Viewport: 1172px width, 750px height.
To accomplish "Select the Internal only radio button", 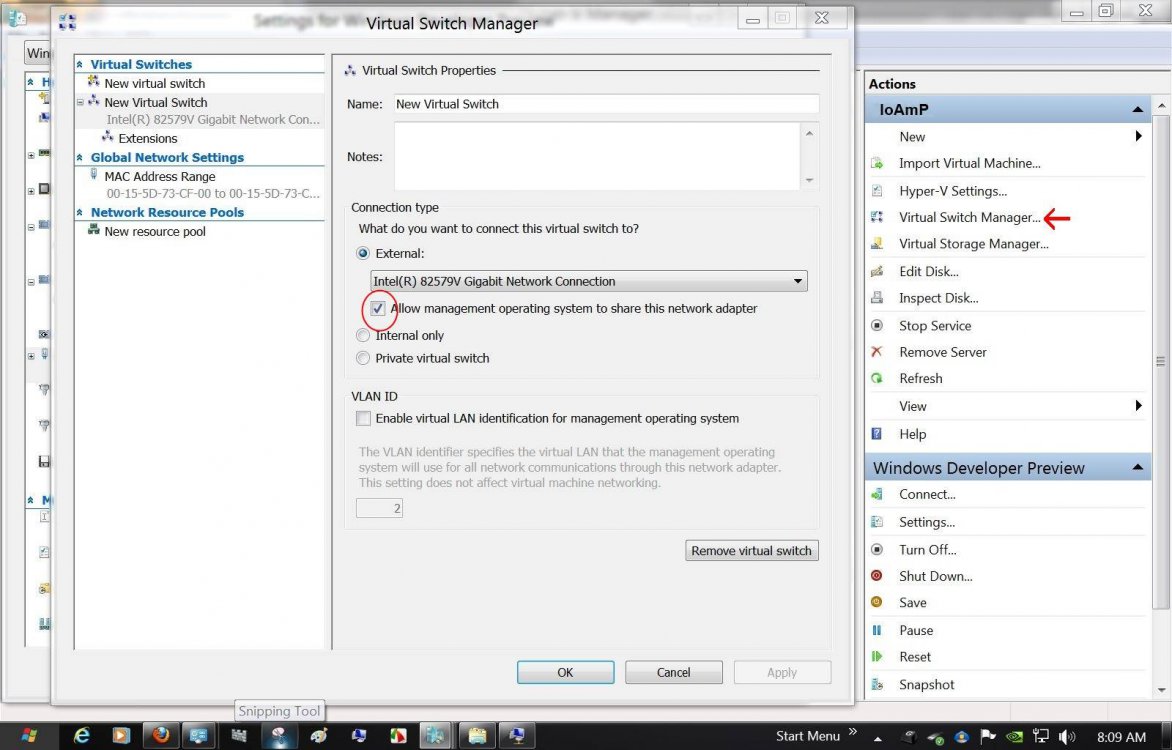I will [x=363, y=336].
